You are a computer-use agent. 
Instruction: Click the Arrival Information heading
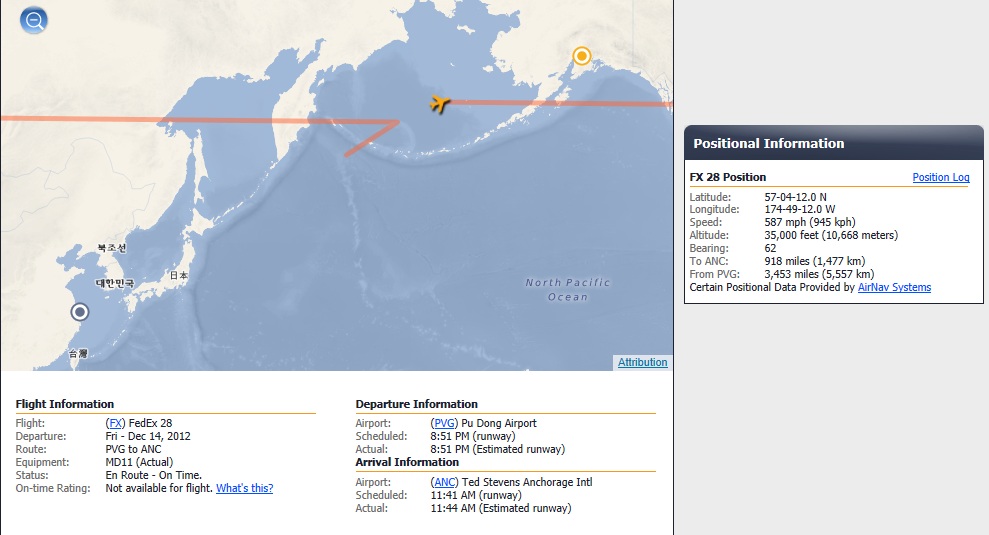point(407,462)
